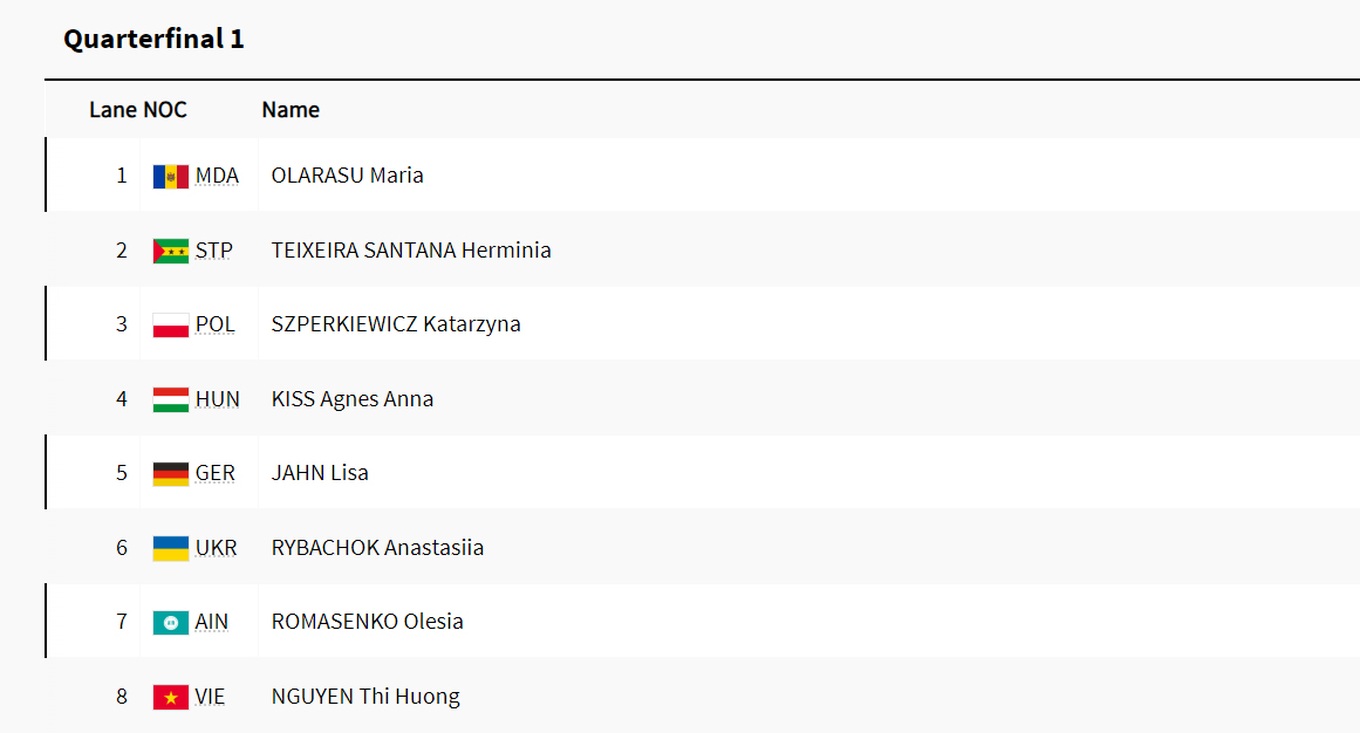
Task: Click the Name column header
Action: (291, 110)
